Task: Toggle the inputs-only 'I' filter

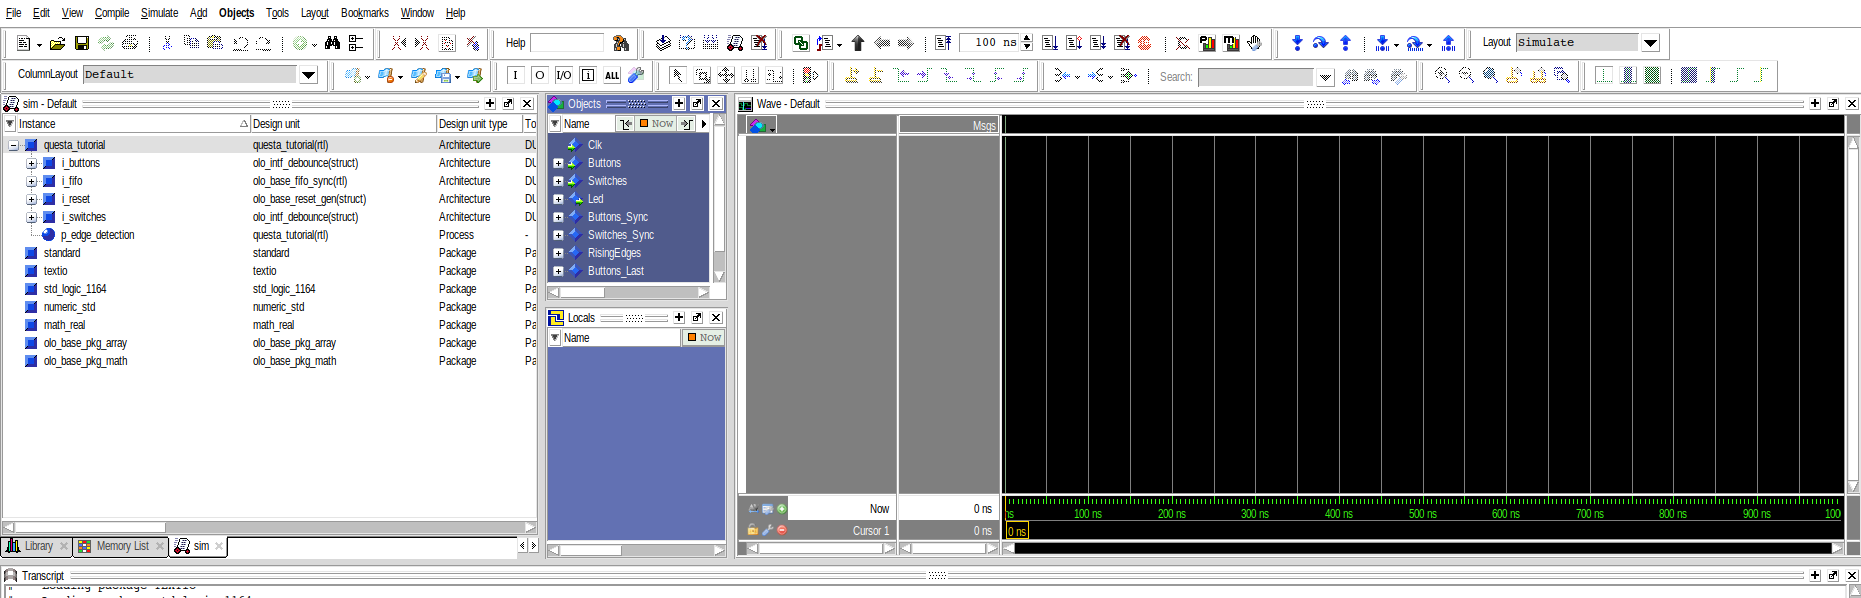Action: point(515,75)
